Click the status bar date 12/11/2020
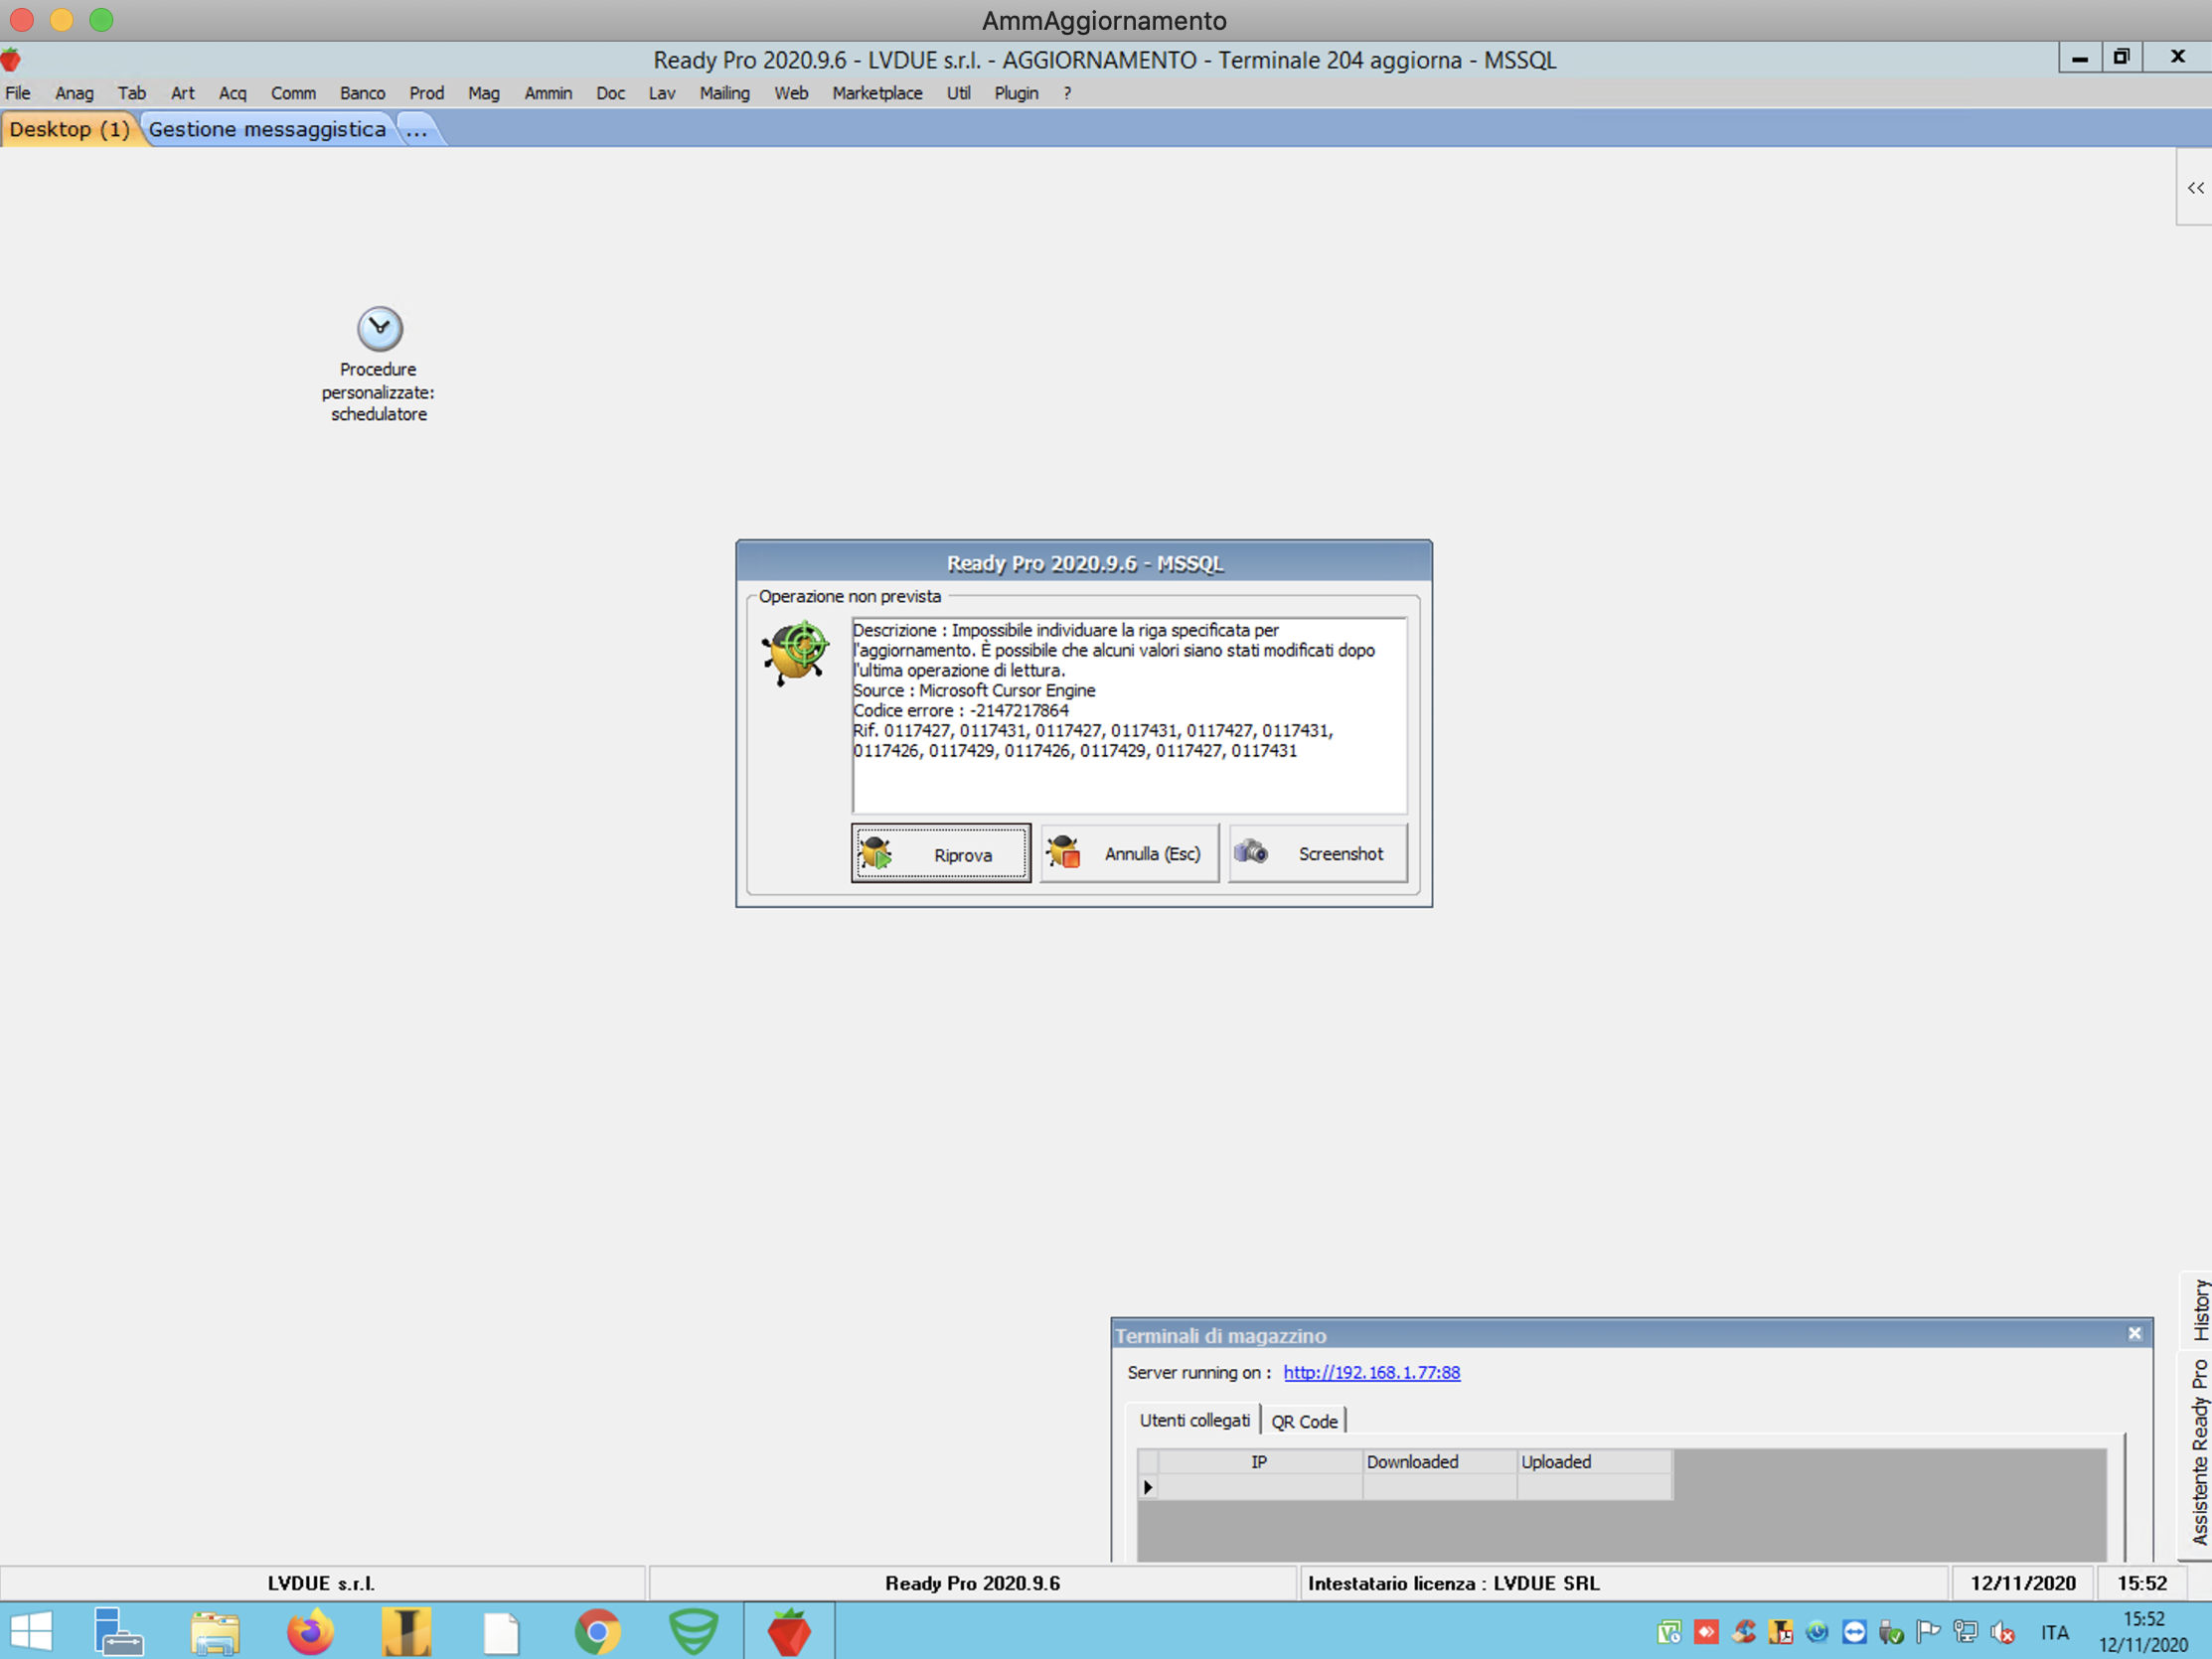The image size is (2212, 1659). 2022,1583
